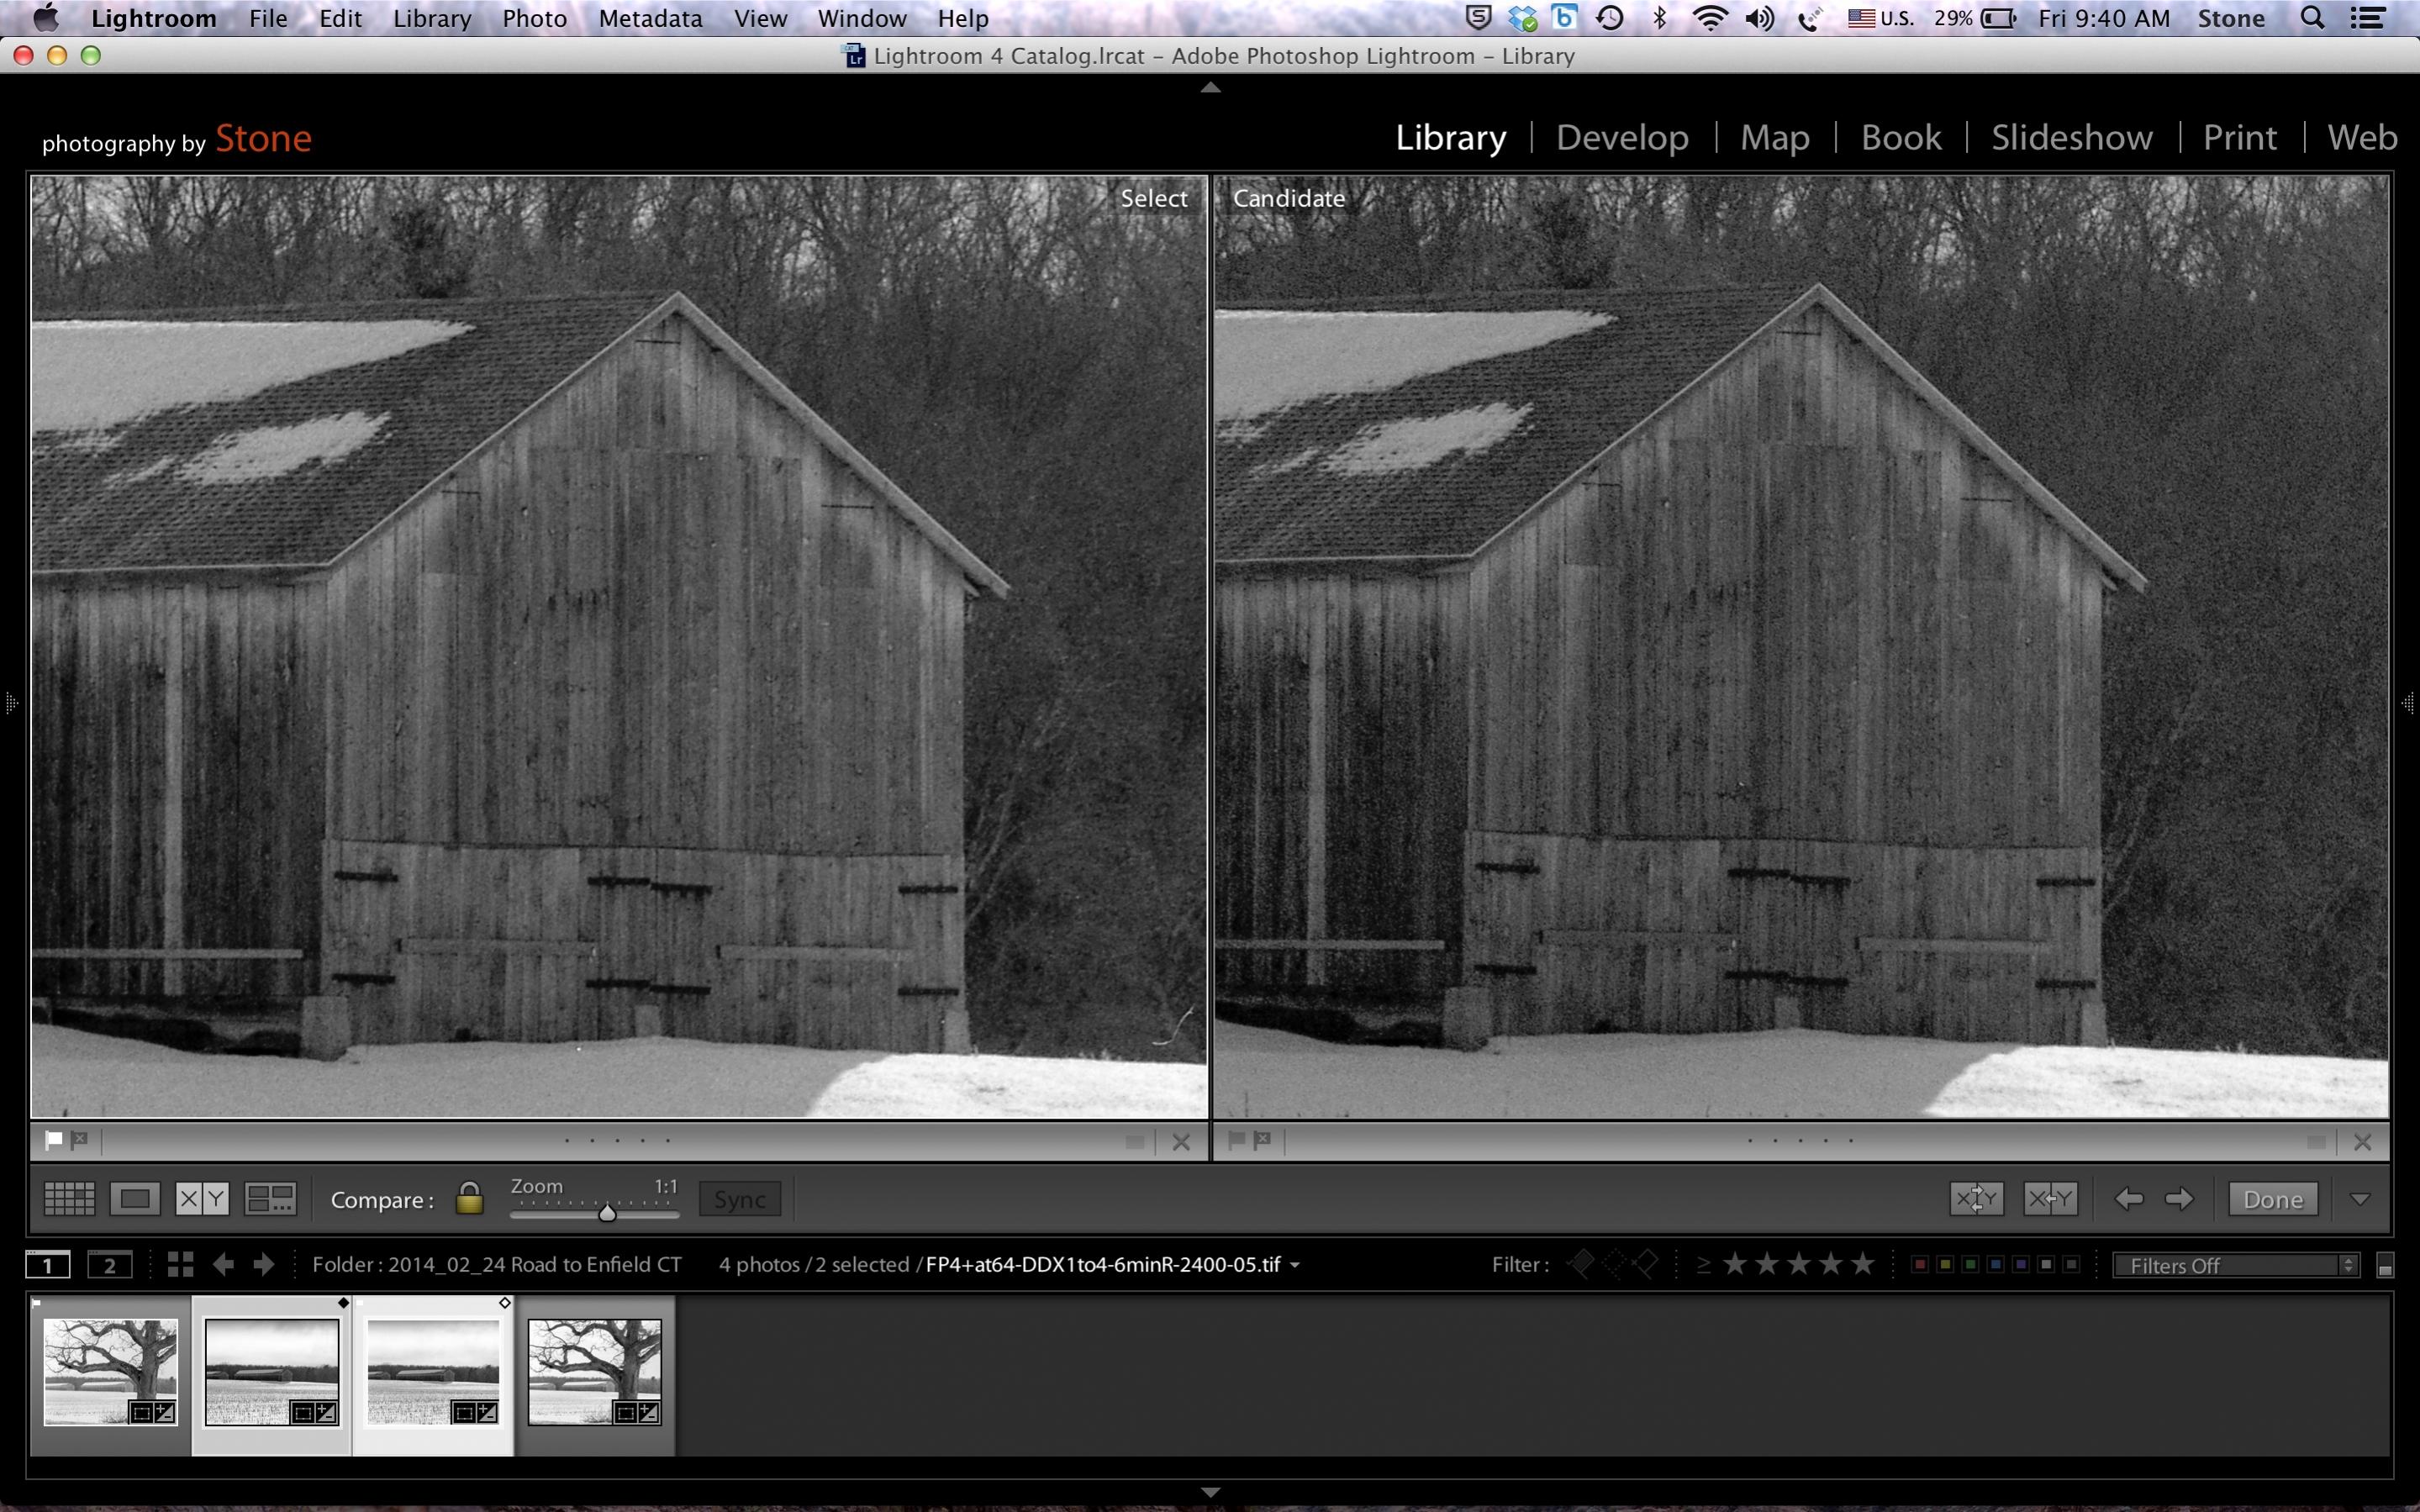
Task: Click the Wi-Fi status icon
Action: click(x=1710, y=18)
